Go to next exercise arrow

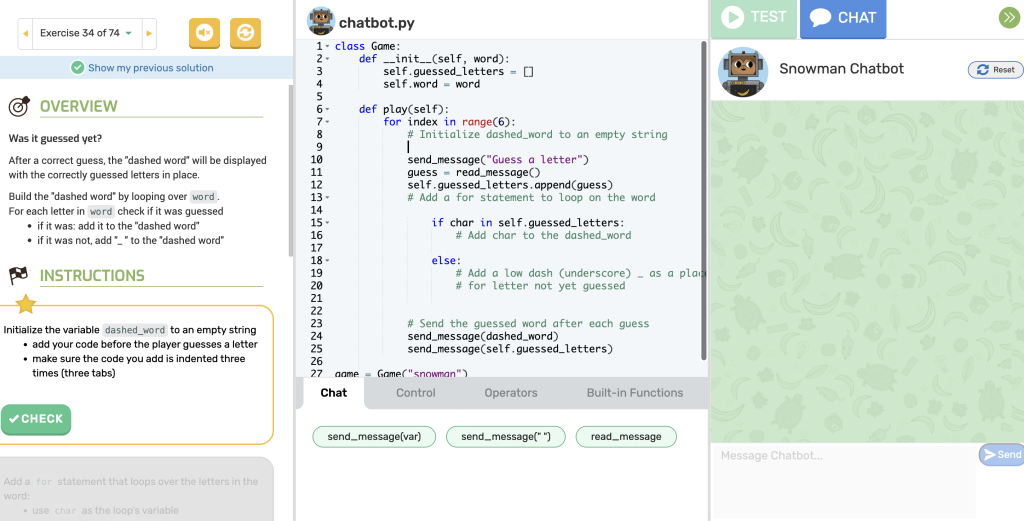pos(149,33)
